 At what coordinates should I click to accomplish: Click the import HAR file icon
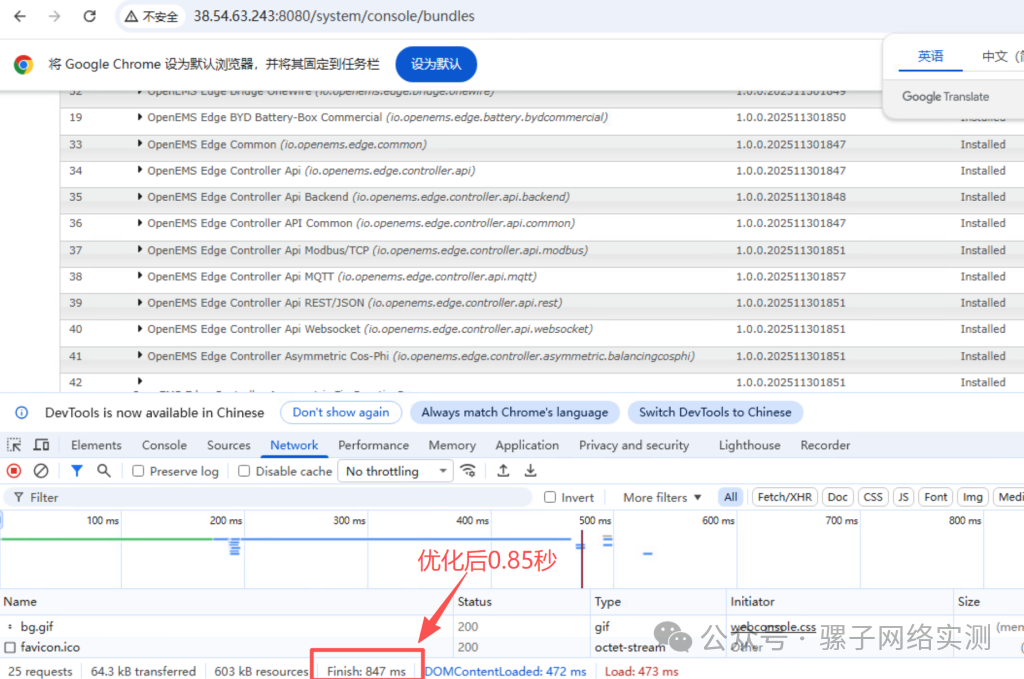coord(502,470)
